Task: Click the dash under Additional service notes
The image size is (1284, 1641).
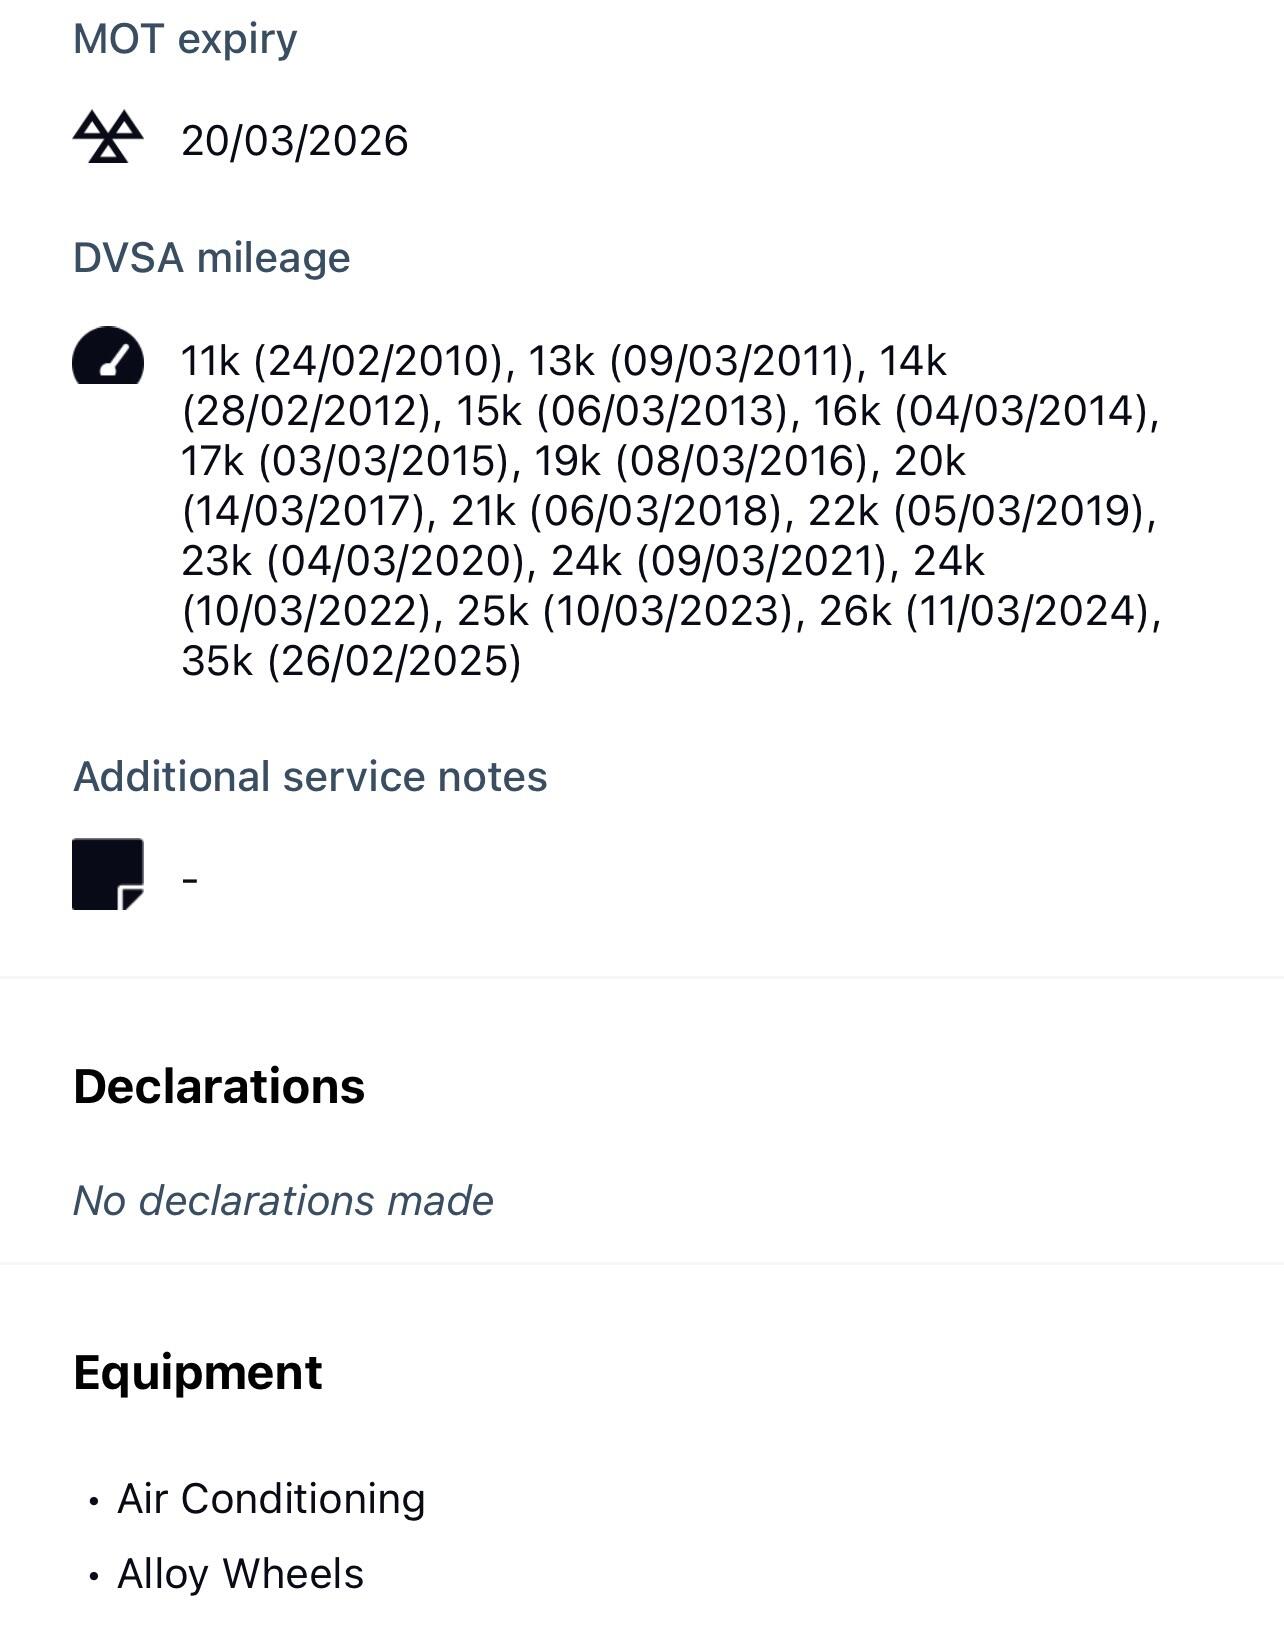Action: [x=190, y=880]
